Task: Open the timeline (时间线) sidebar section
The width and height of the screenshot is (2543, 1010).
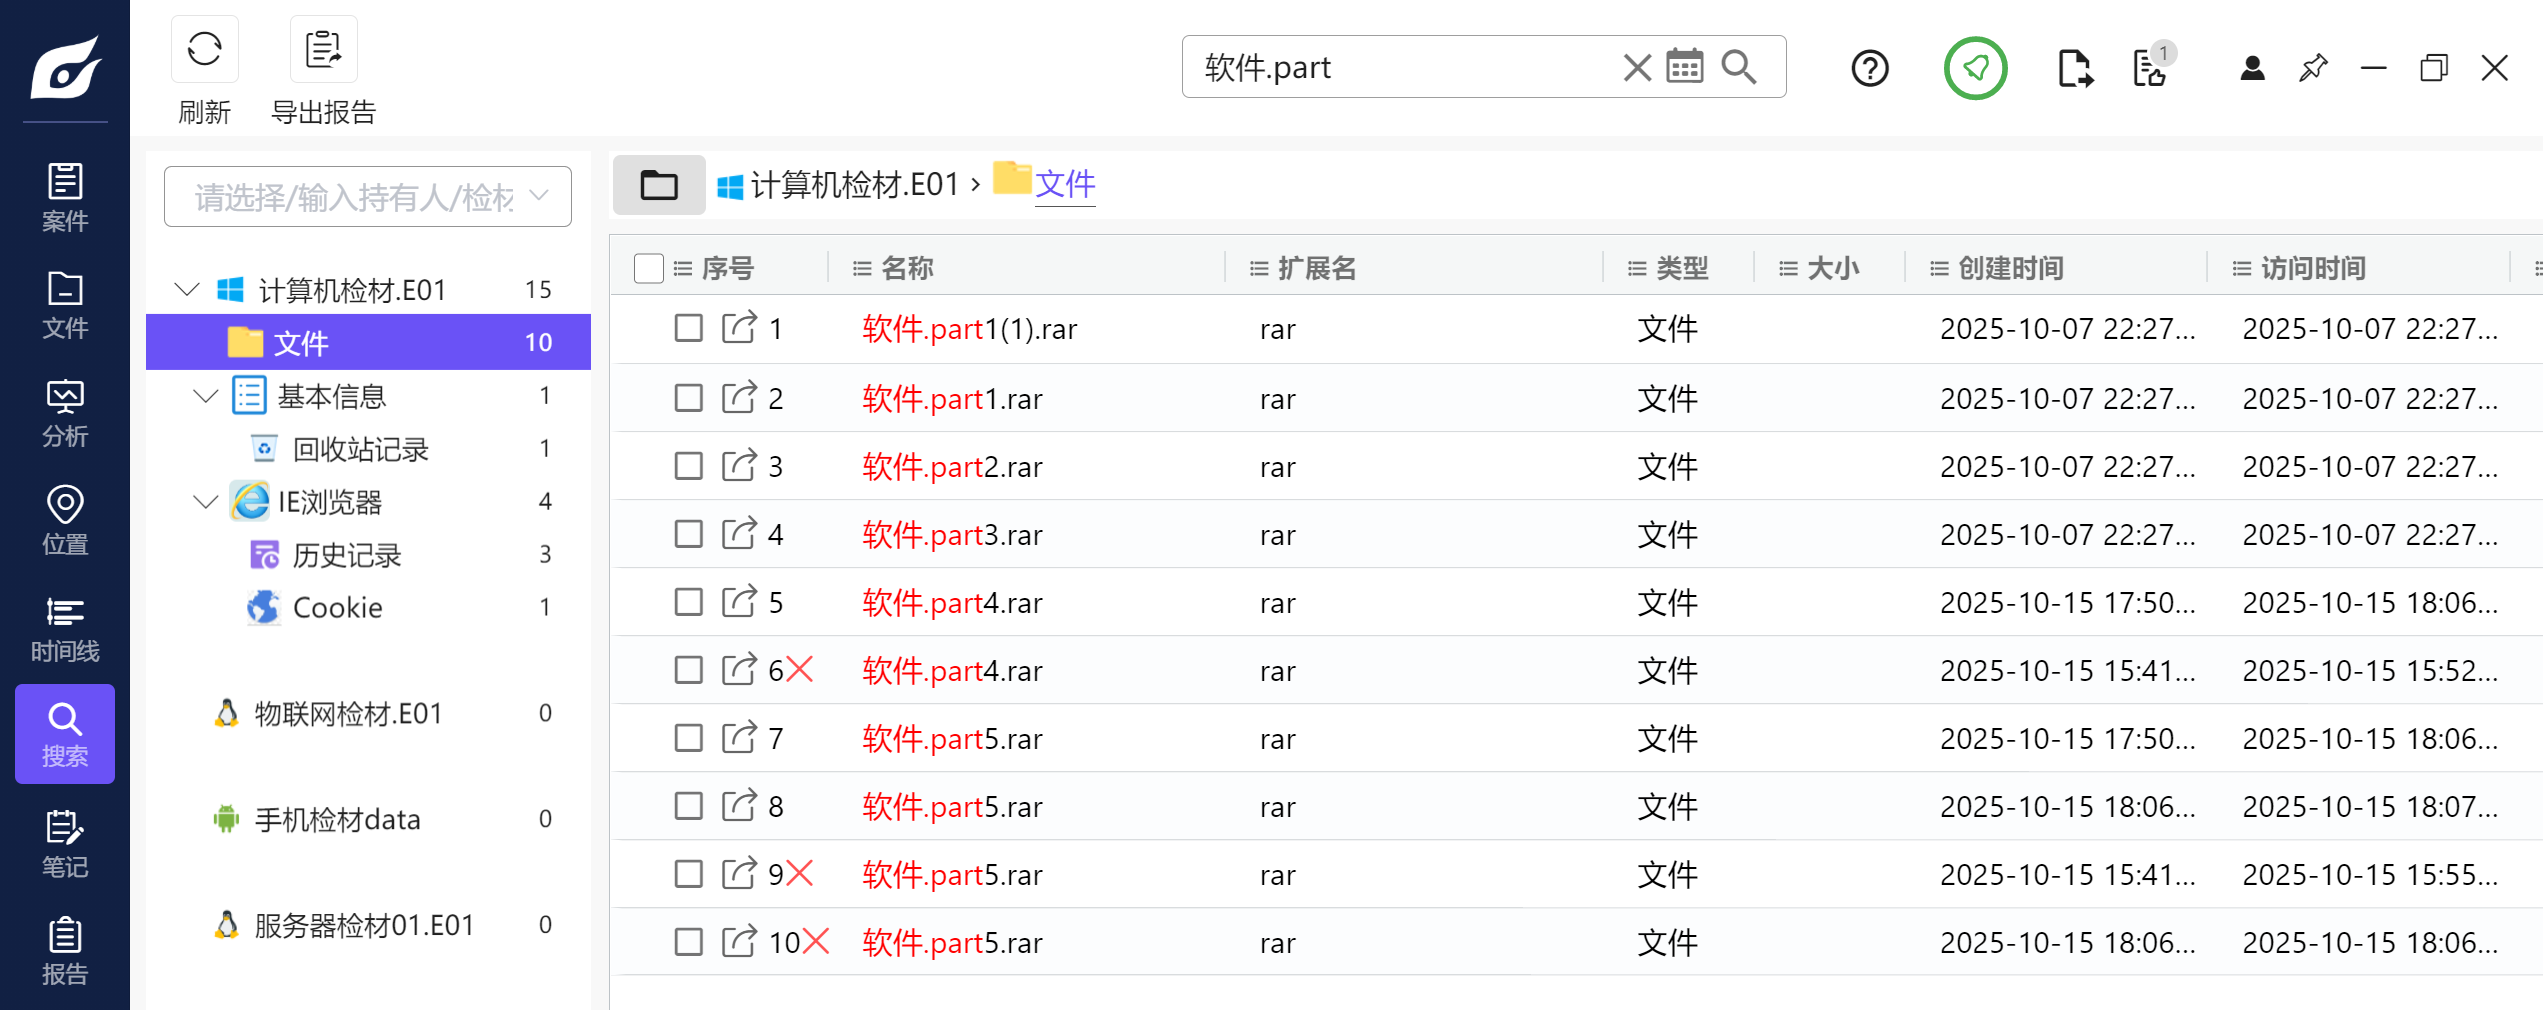Action: click(x=65, y=629)
